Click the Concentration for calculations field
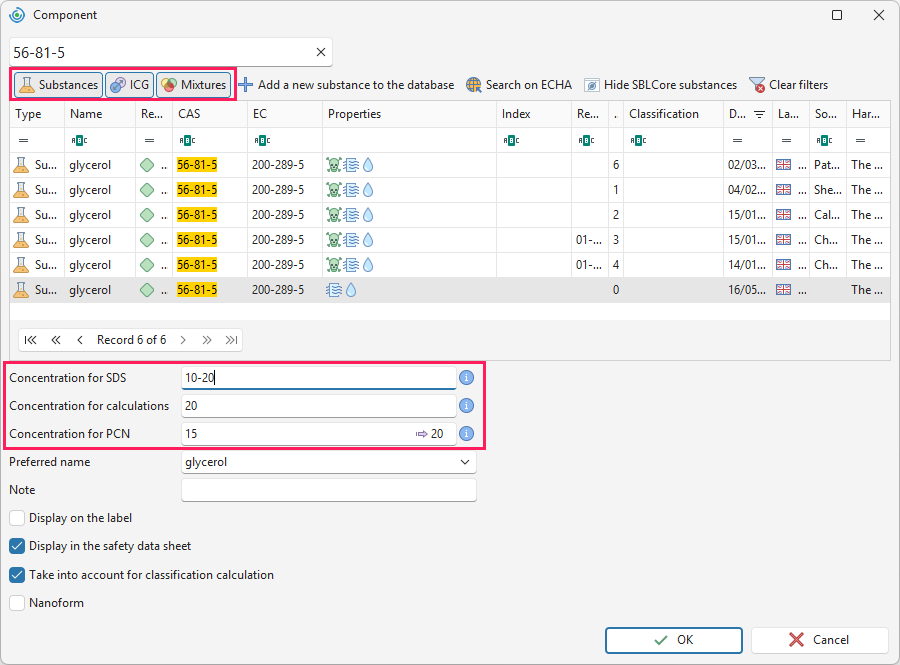Viewport: 900px width, 665px height. click(x=319, y=406)
